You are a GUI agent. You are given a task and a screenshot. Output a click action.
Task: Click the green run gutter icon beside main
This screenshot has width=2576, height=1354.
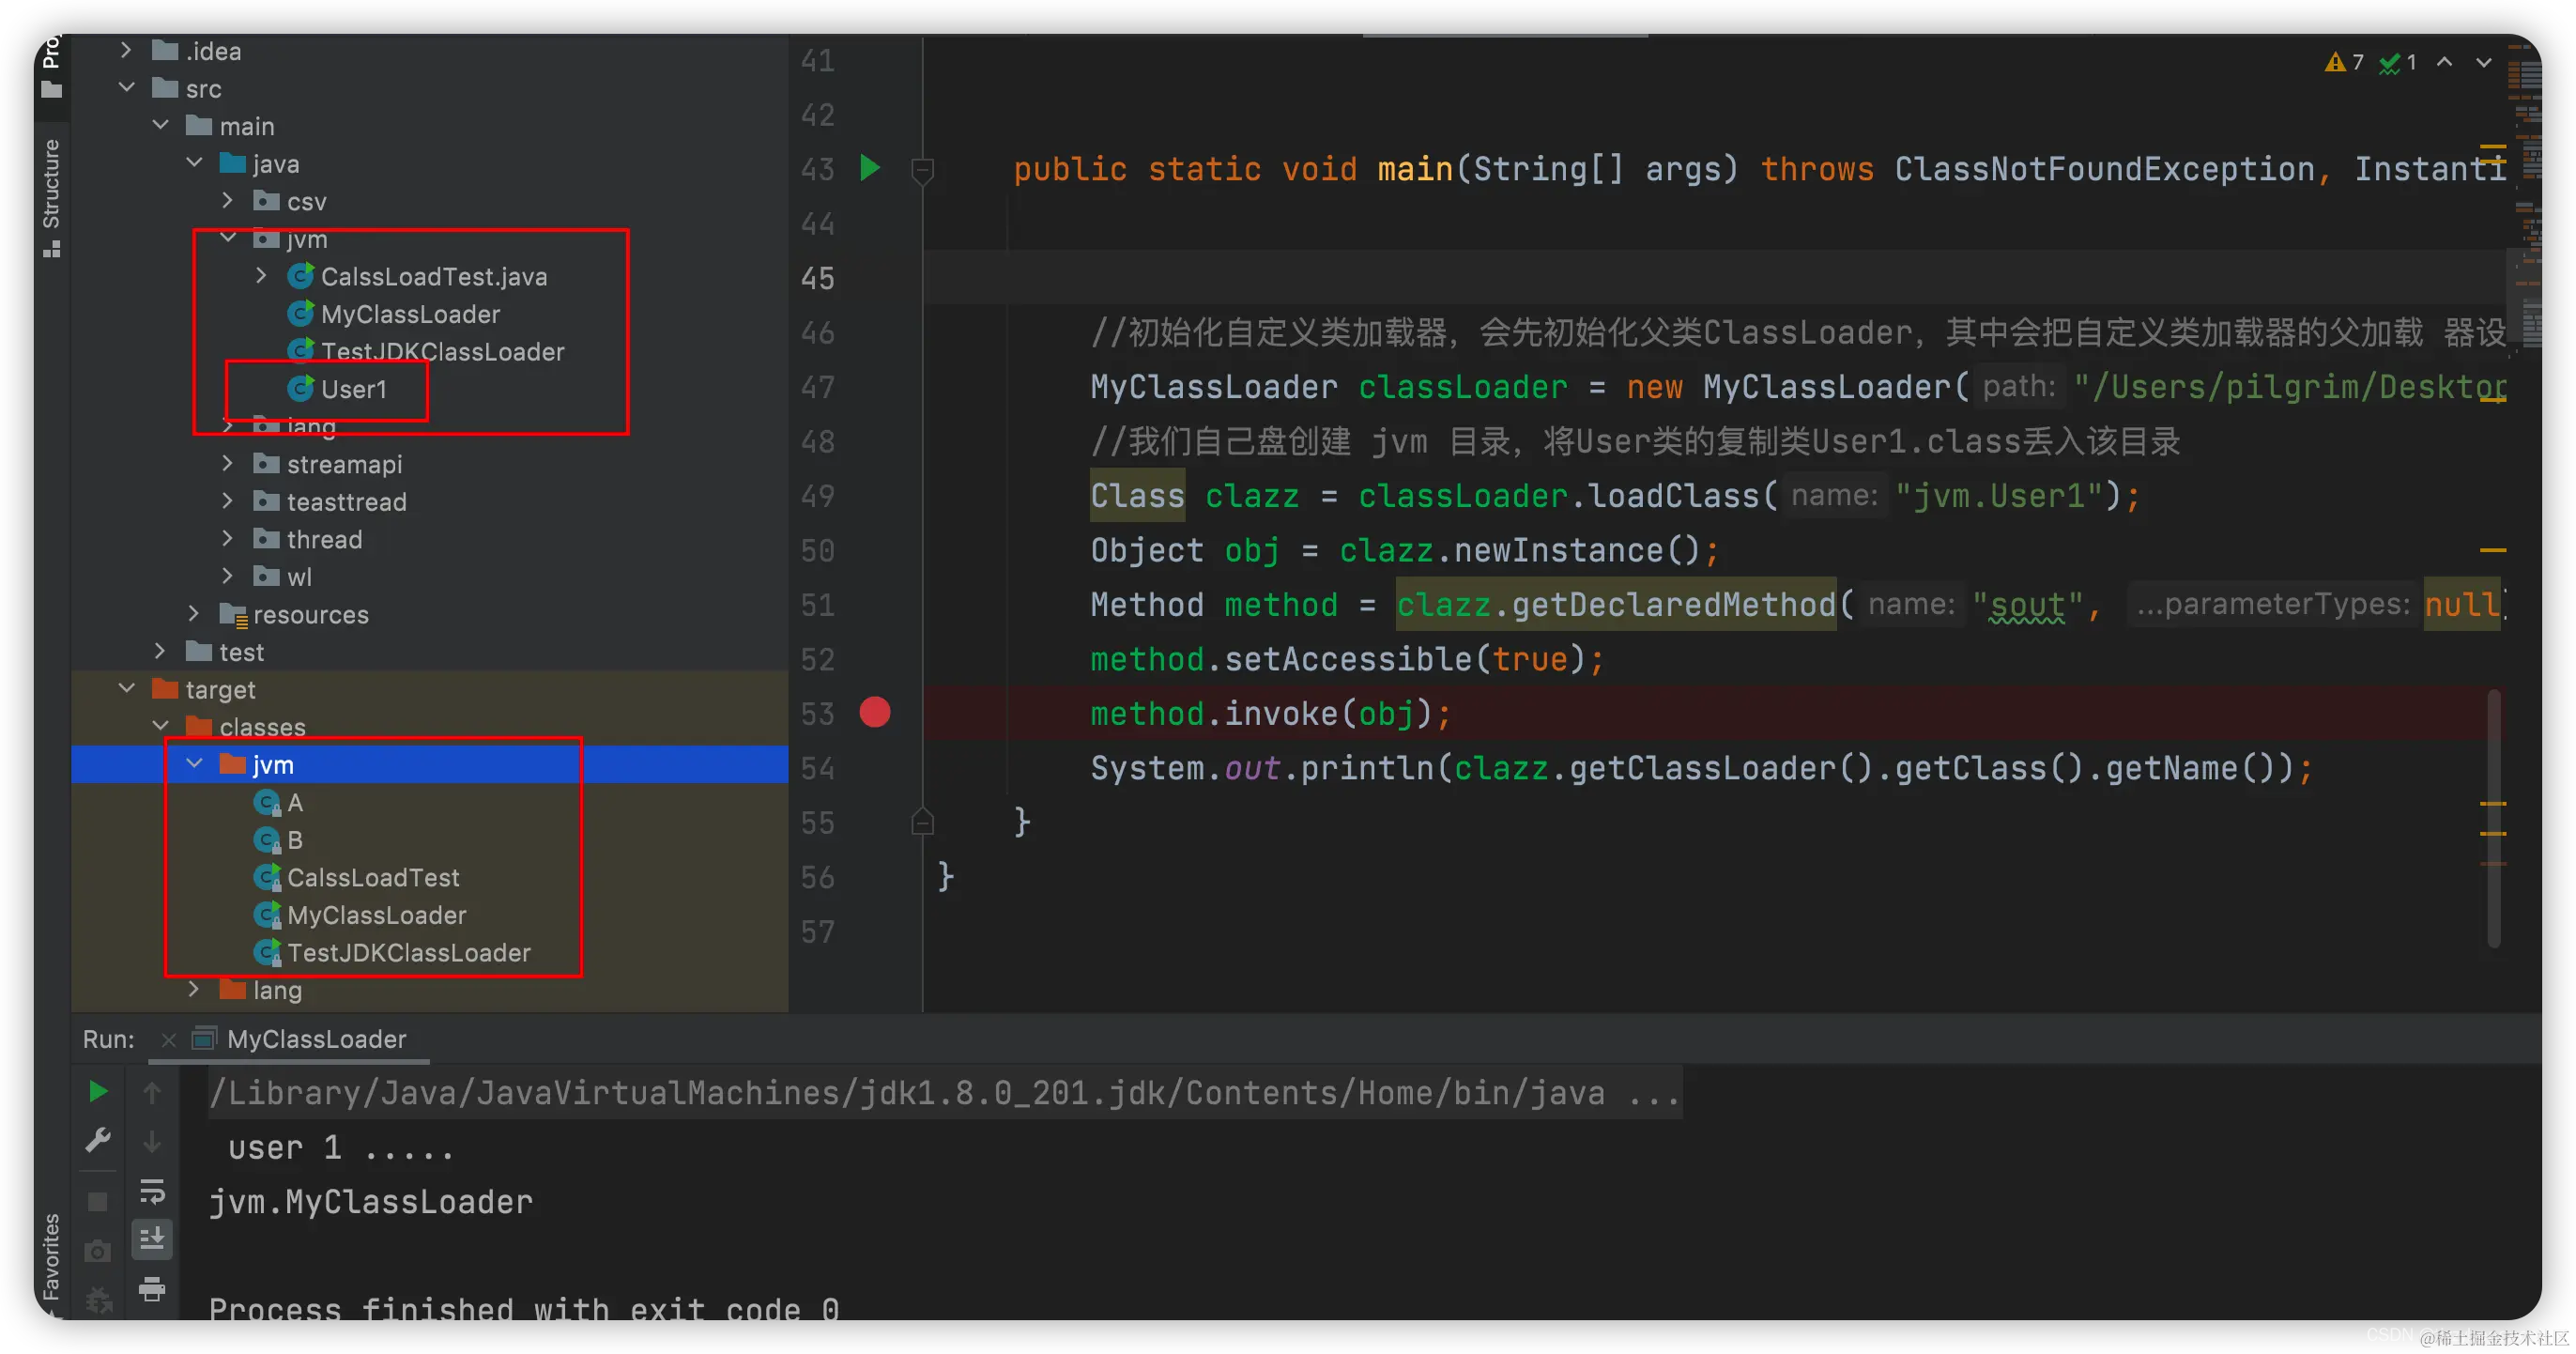pos(870,168)
